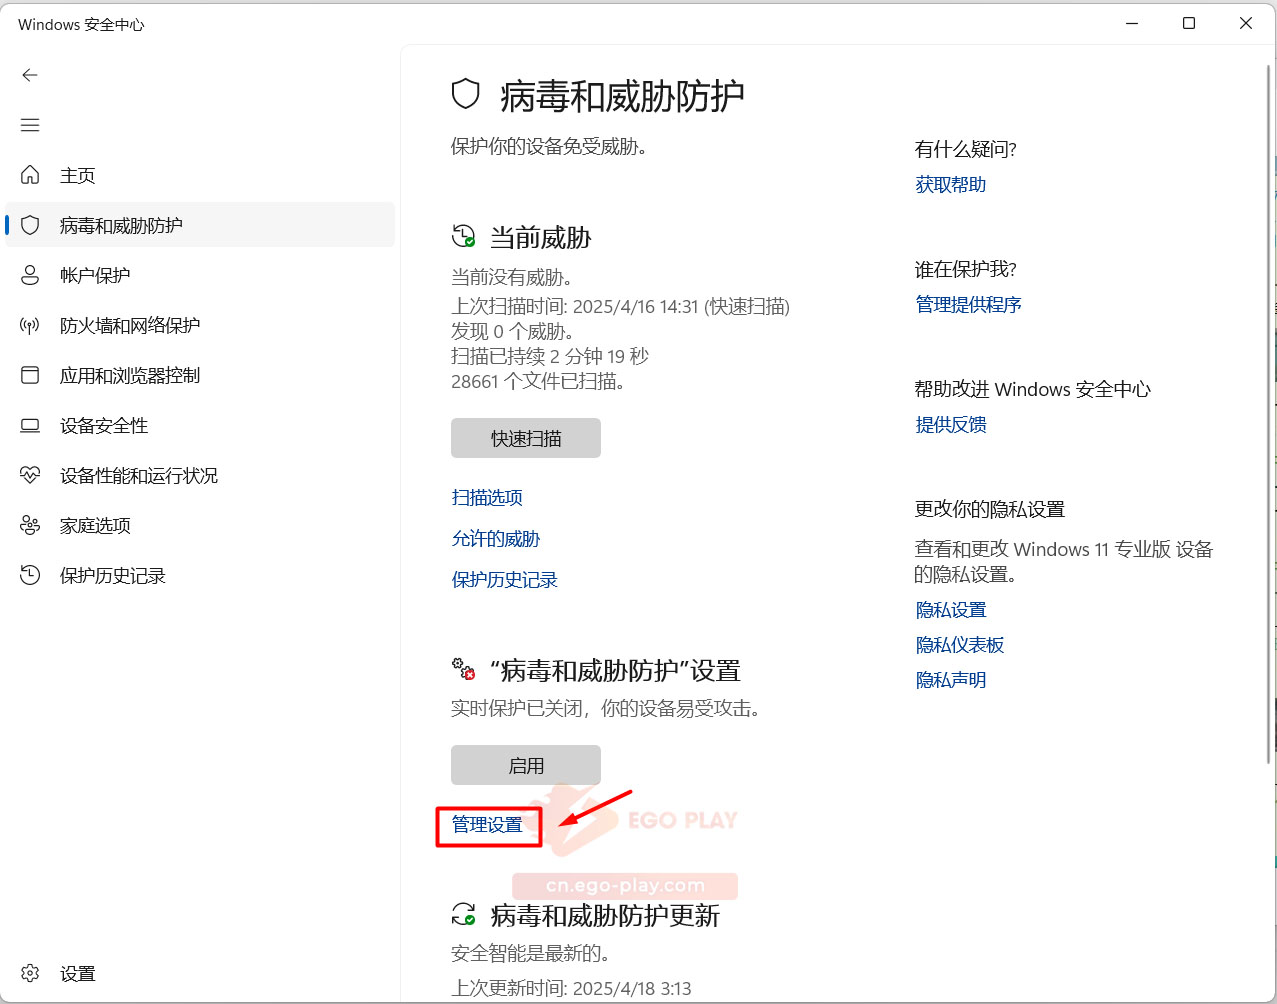Click the back arrow icon

30,75
